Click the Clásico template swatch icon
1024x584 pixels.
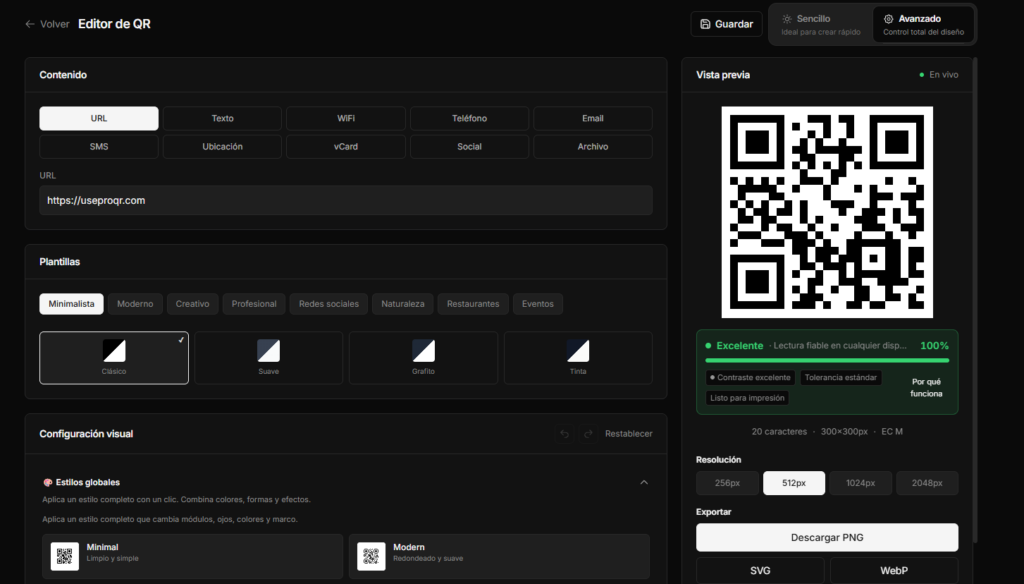pyautogui.click(x=114, y=351)
